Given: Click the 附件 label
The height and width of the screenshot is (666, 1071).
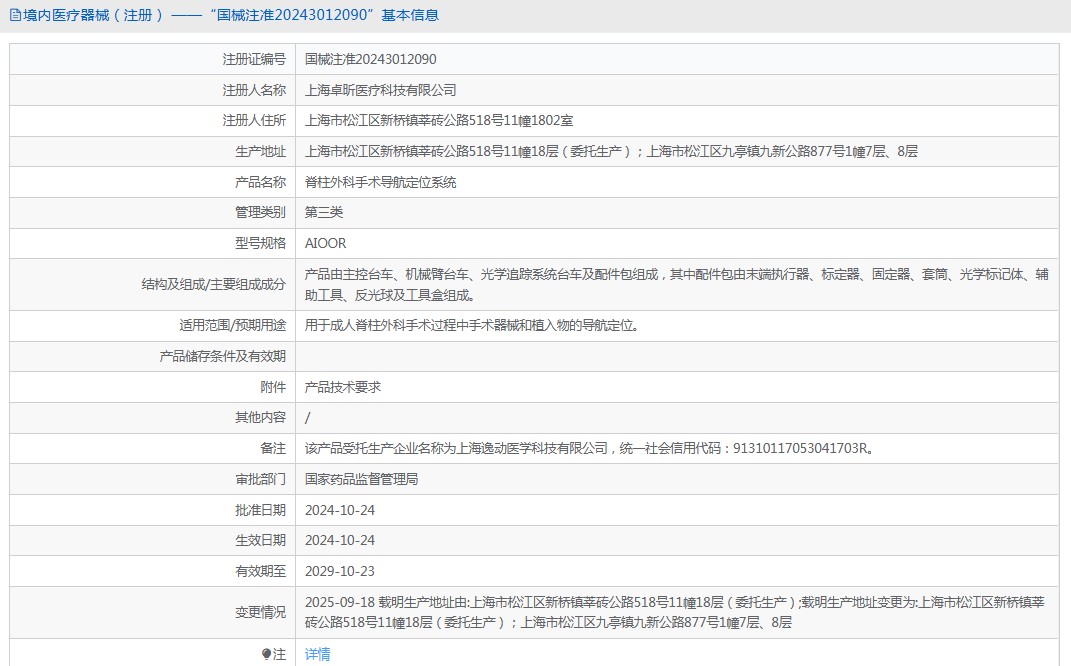Looking at the screenshot, I should click(273, 387).
